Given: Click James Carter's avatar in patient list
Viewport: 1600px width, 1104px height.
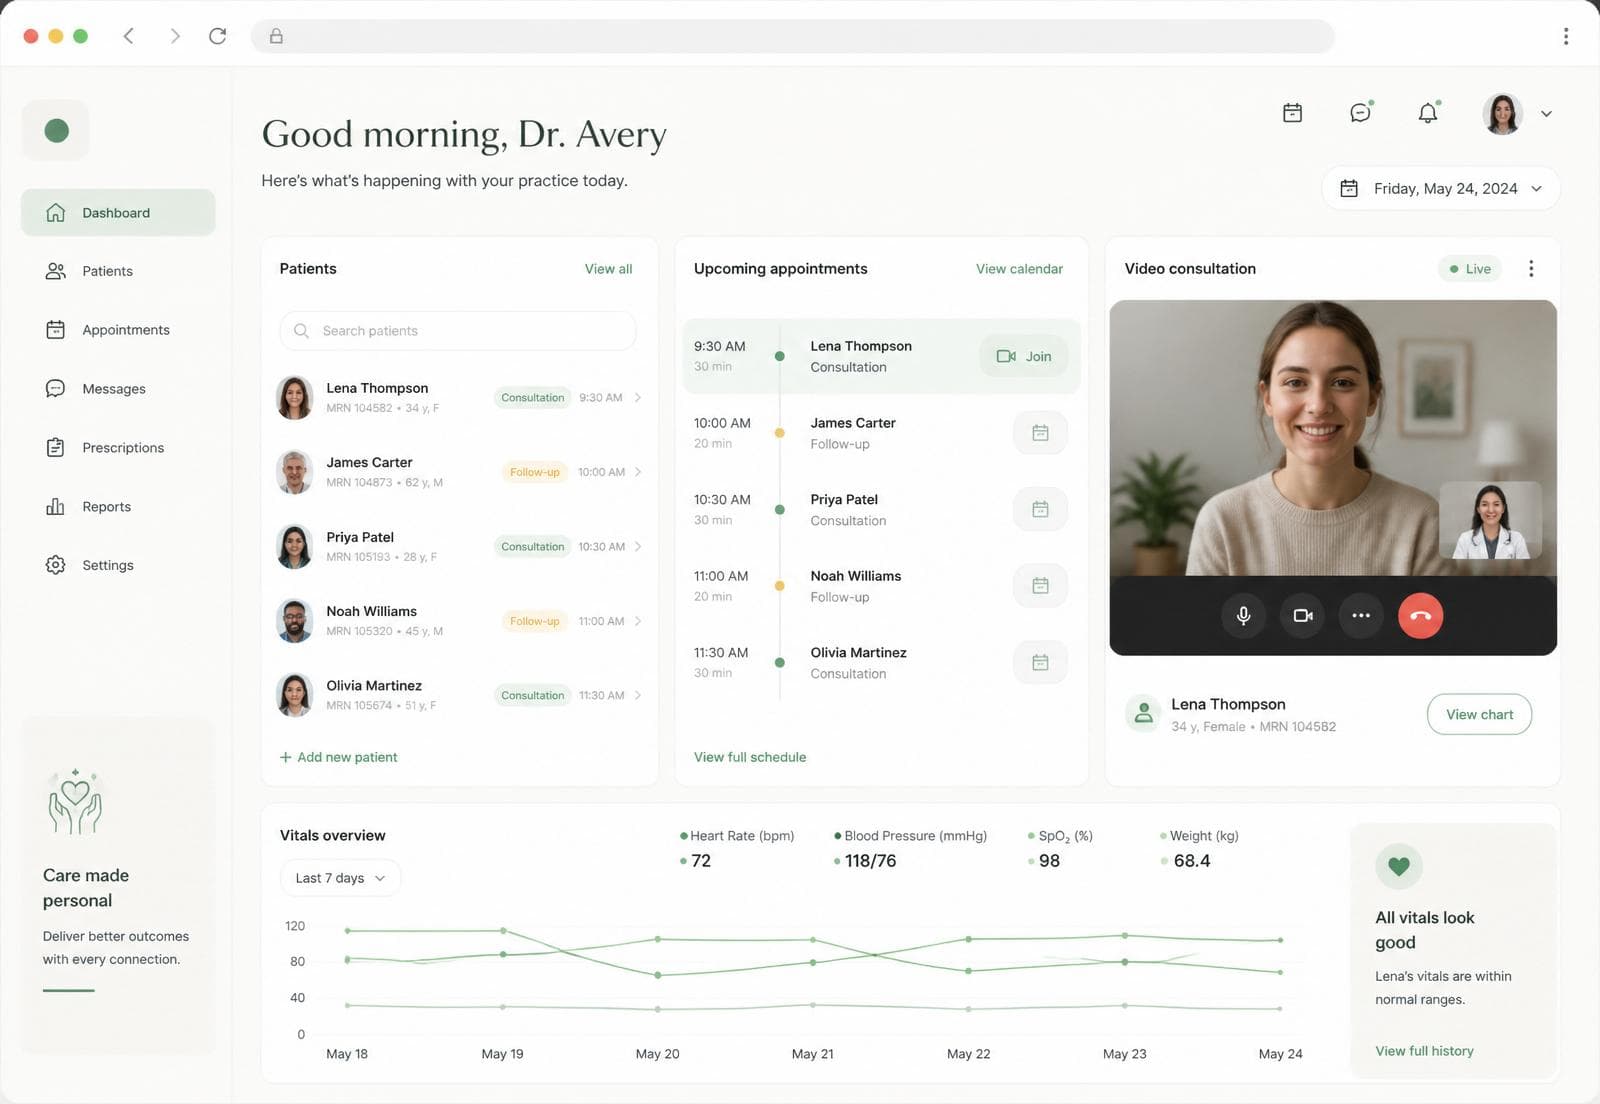Looking at the screenshot, I should (294, 472).
